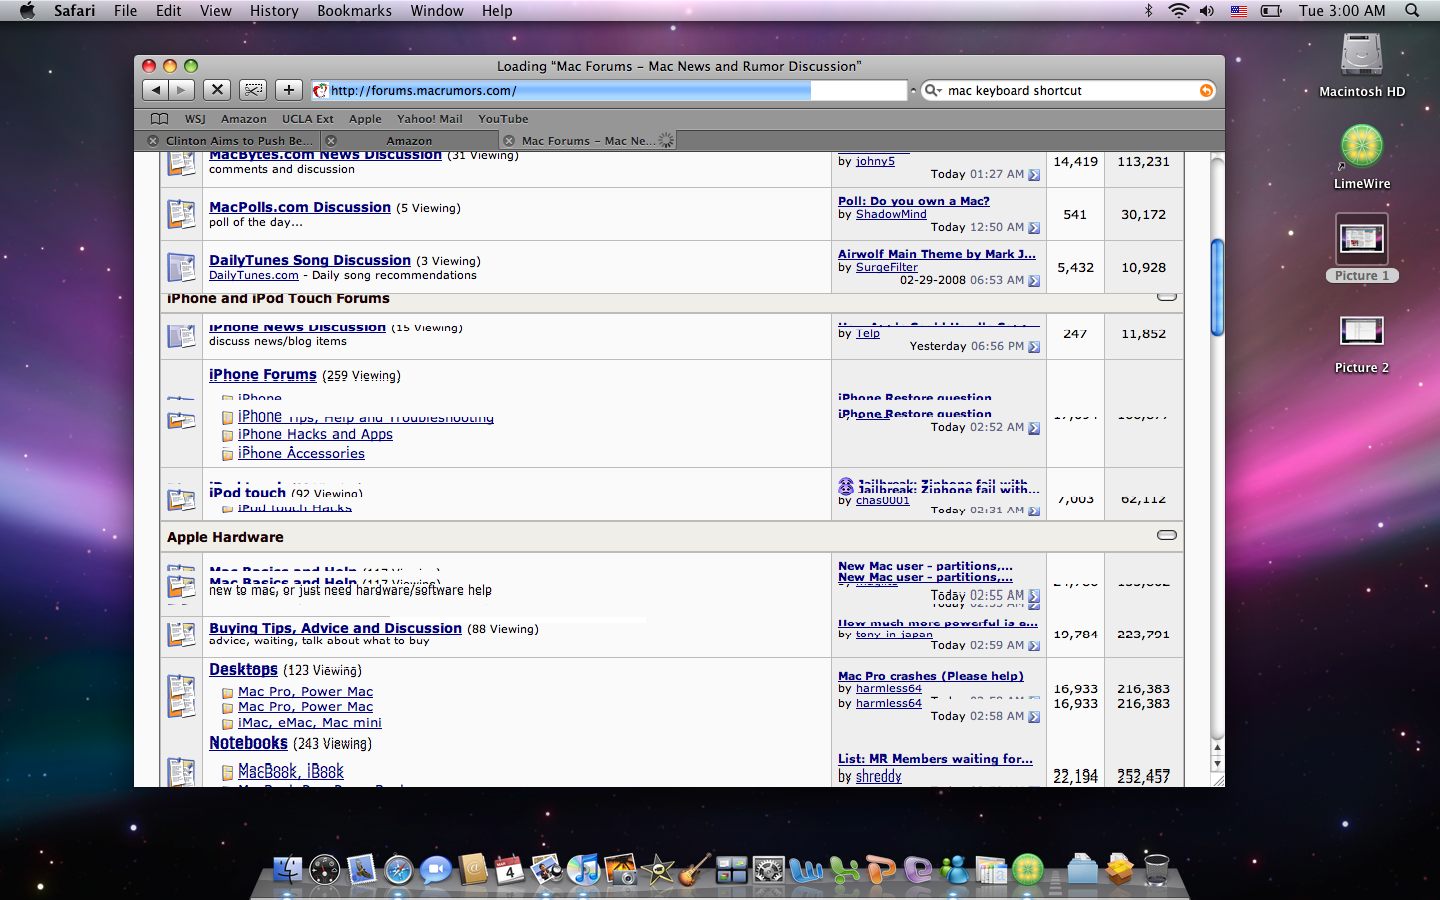The width and height of the screenshot is (1440, 900).
Task: Go back using Safari's back arrow
Action: point(155,90)
